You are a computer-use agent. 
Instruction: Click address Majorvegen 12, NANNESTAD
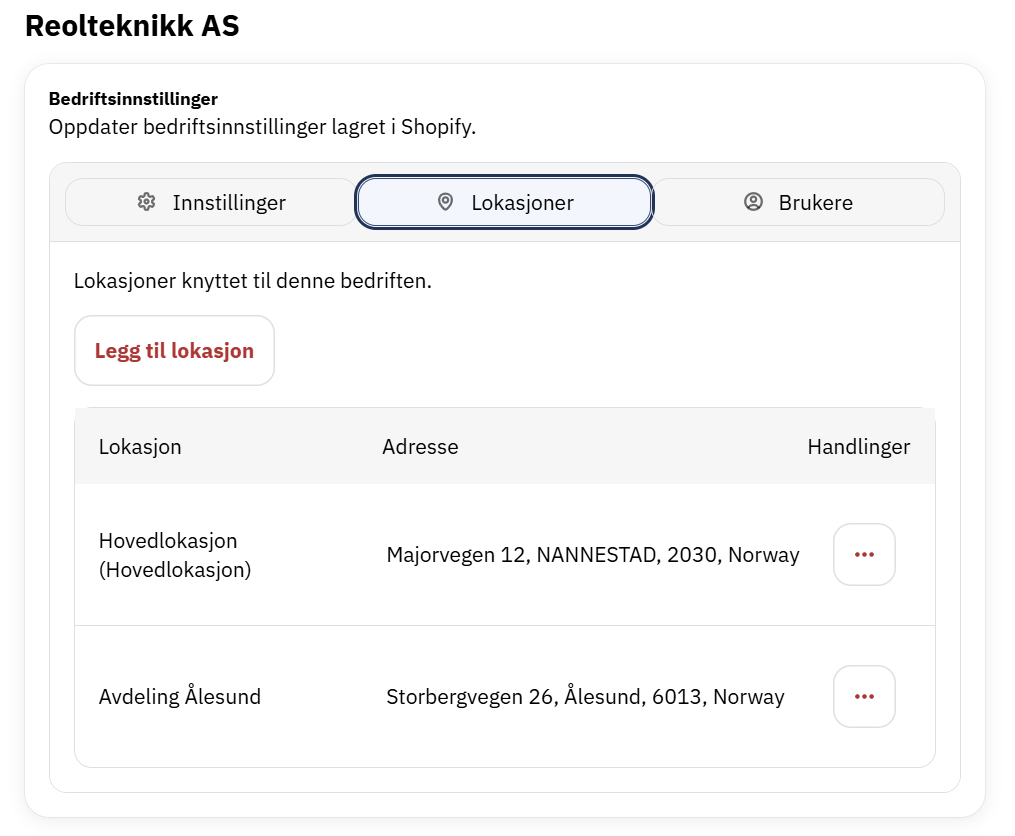coord(593,555)
